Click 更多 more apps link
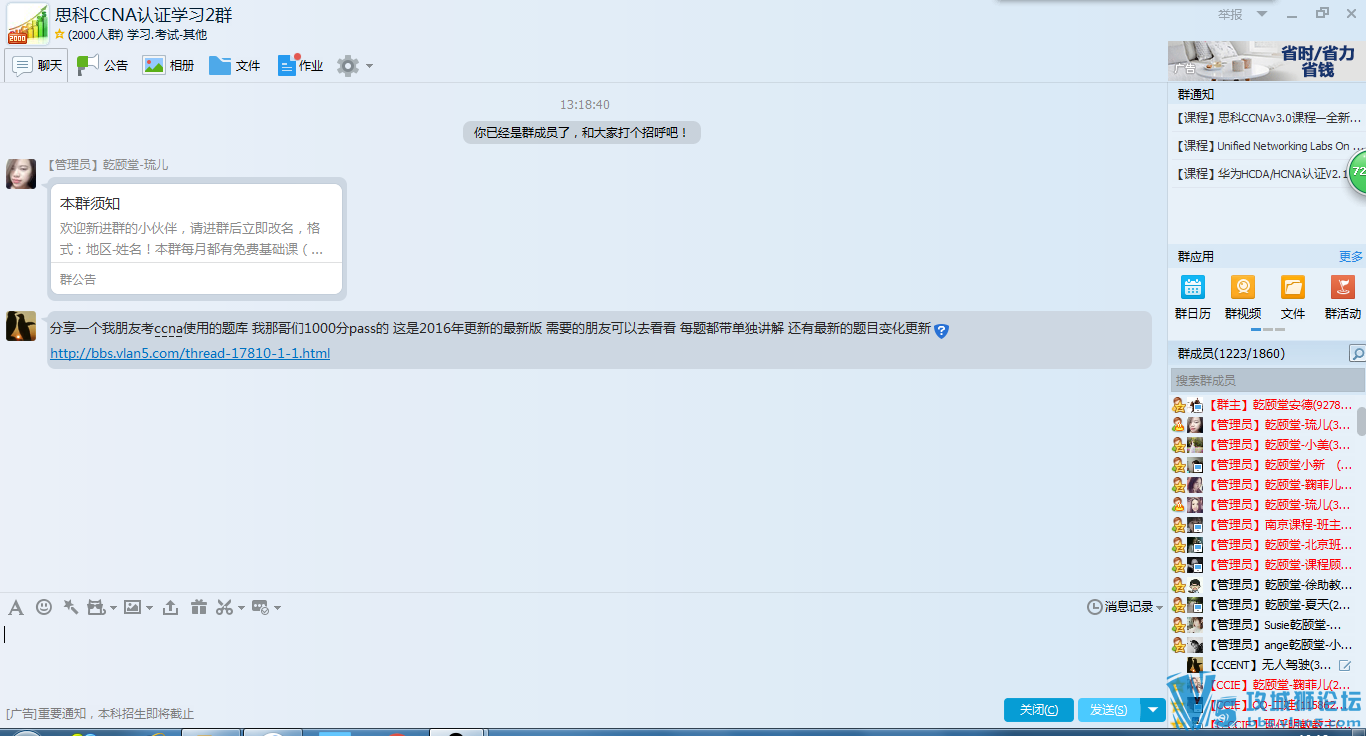Viewport: 1366px width, 736px height. 1351,257
